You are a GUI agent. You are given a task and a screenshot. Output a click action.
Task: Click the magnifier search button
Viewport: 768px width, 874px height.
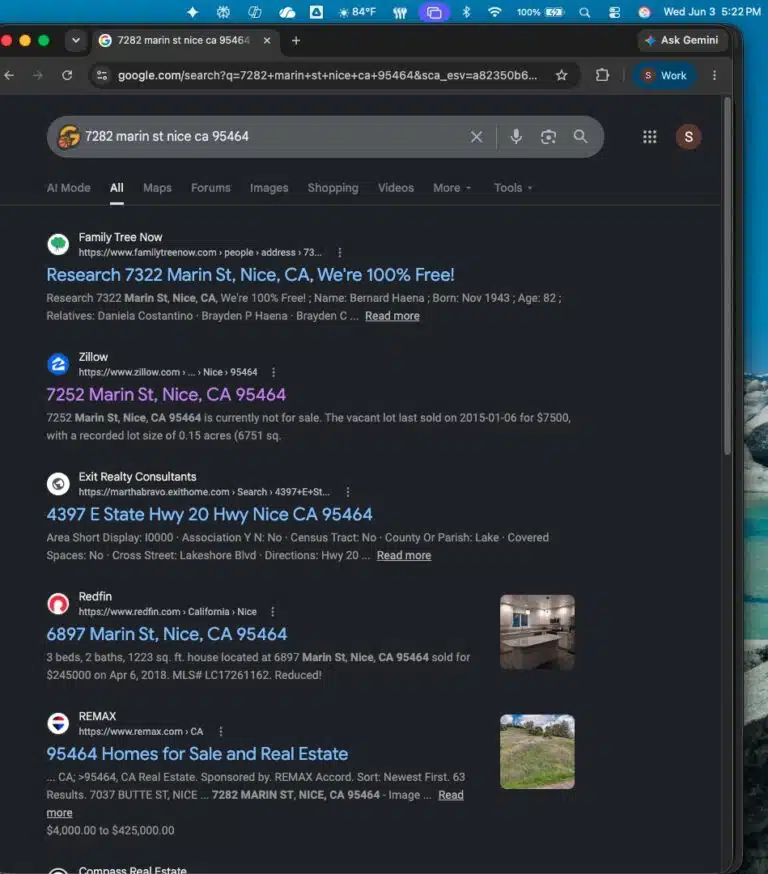(x=580, y=137)
